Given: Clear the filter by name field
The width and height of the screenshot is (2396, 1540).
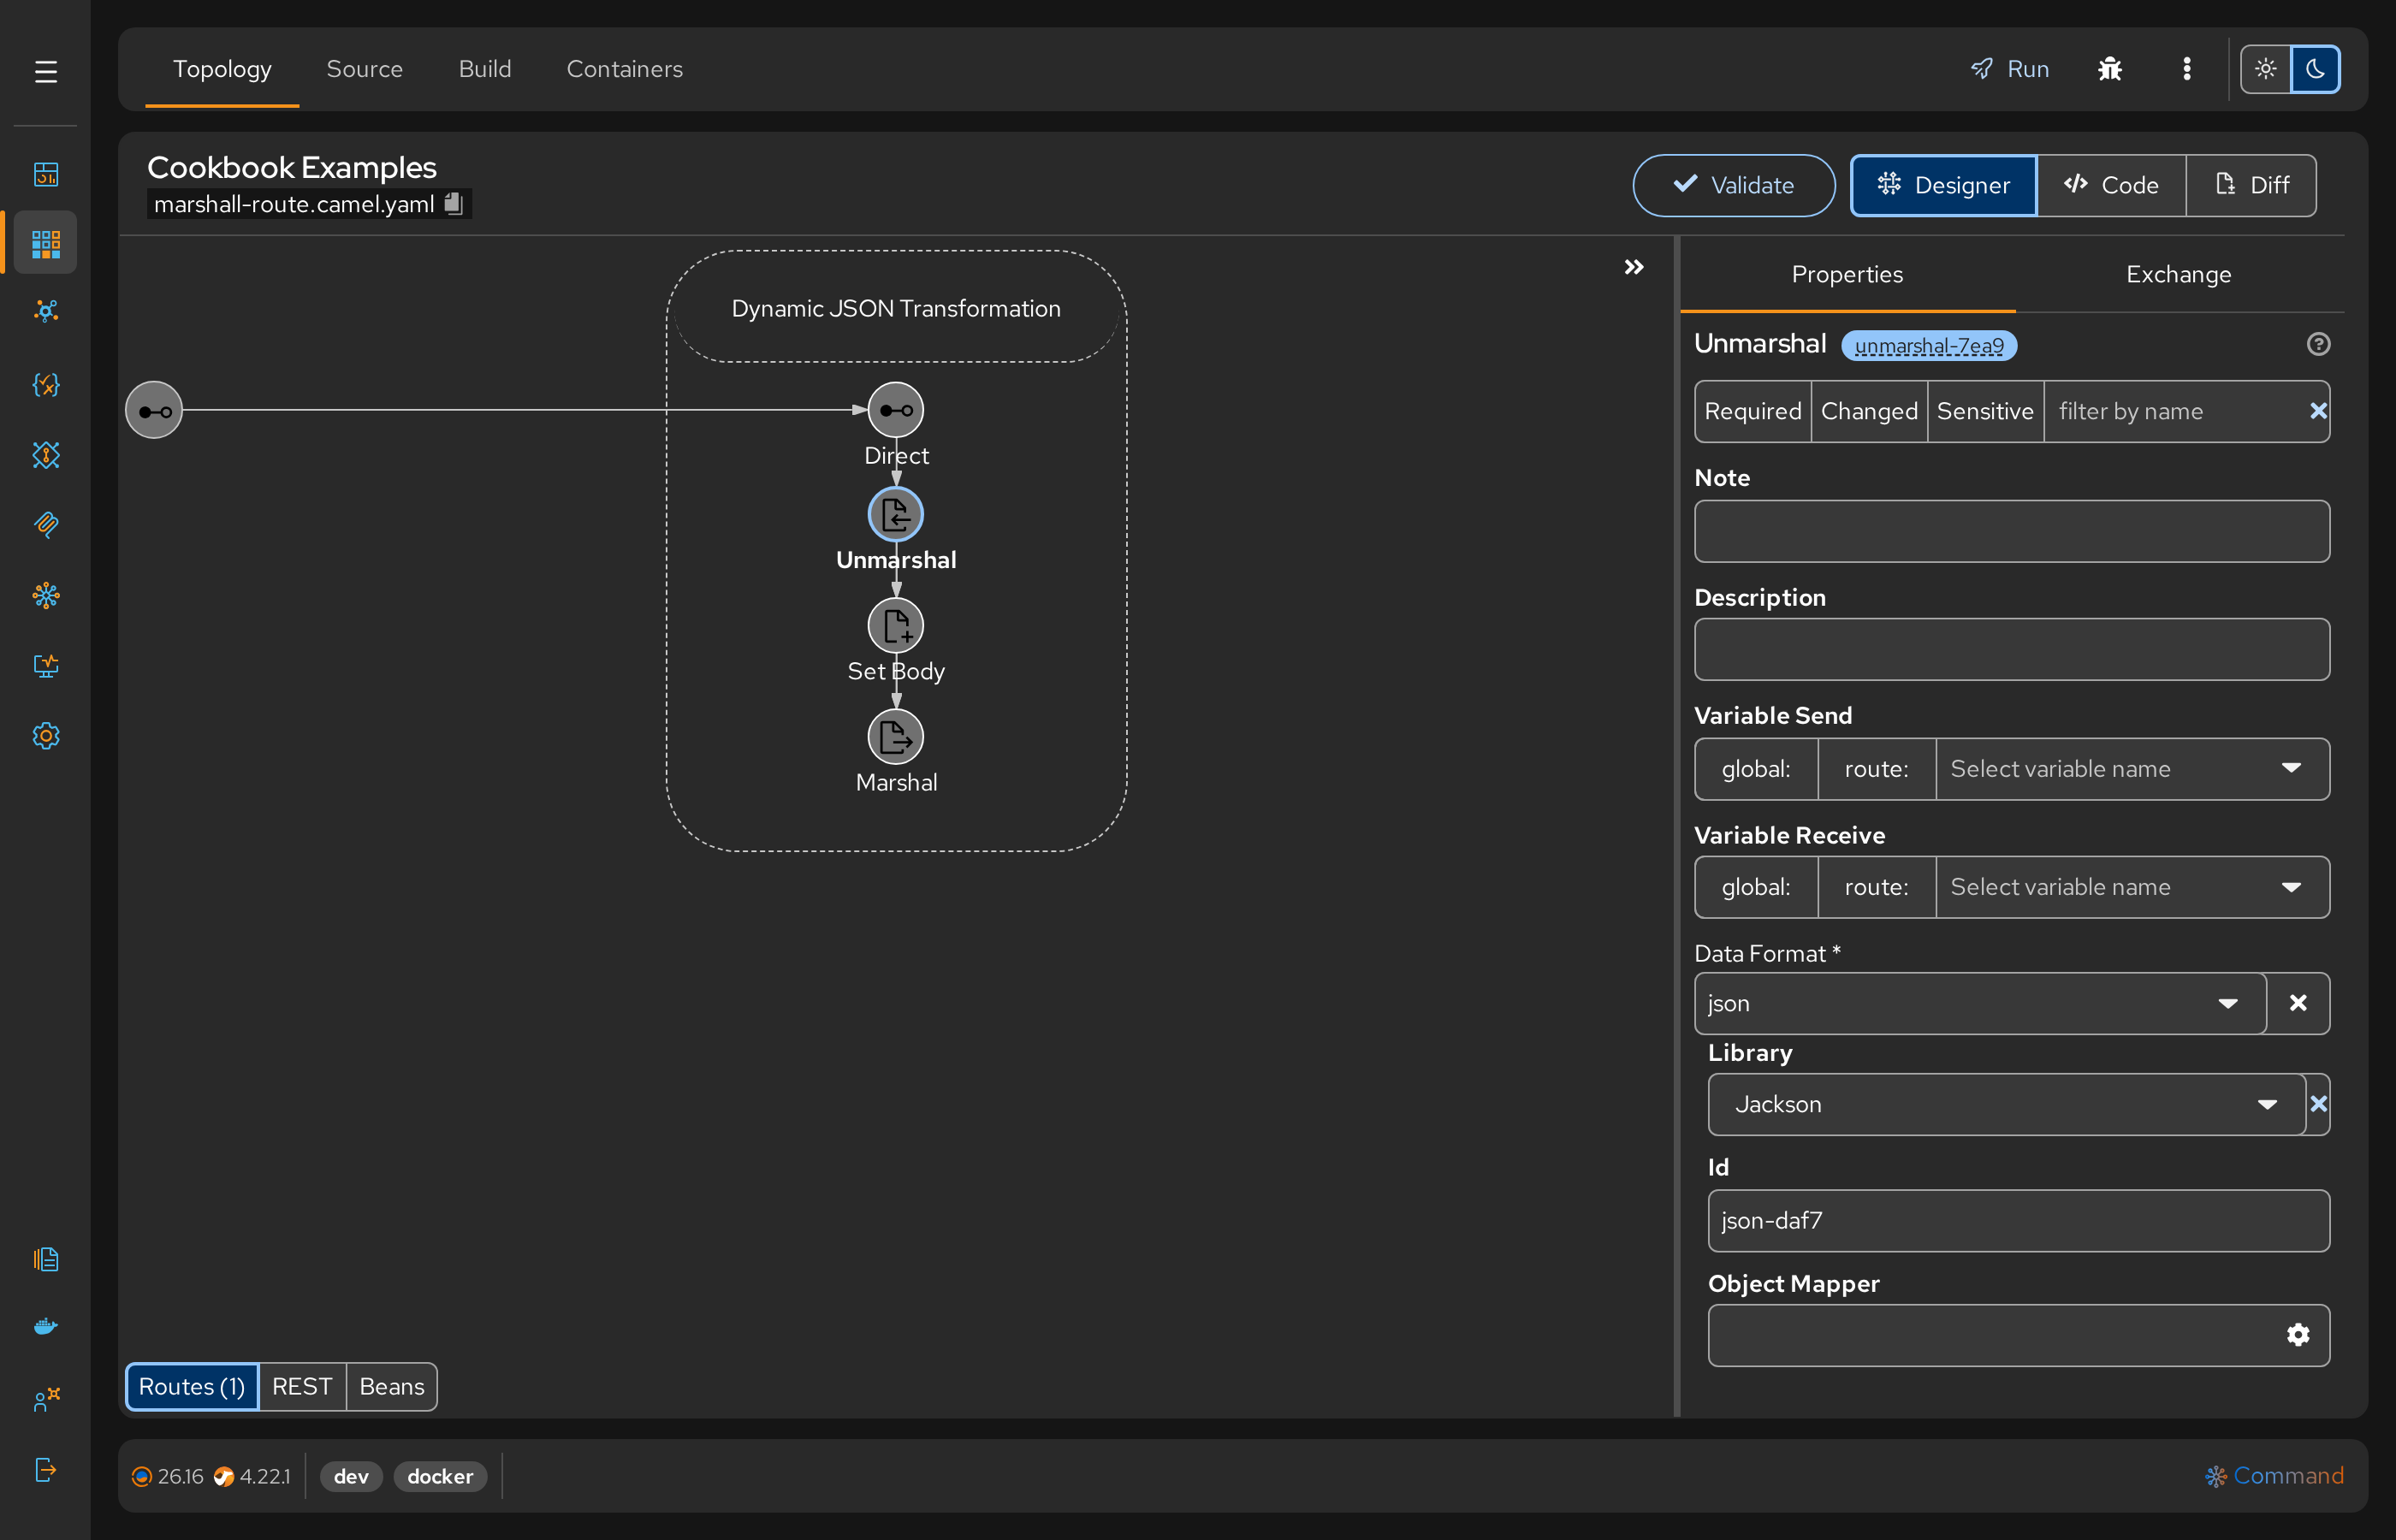Looking at the screenshot, I should [2318, 411].
